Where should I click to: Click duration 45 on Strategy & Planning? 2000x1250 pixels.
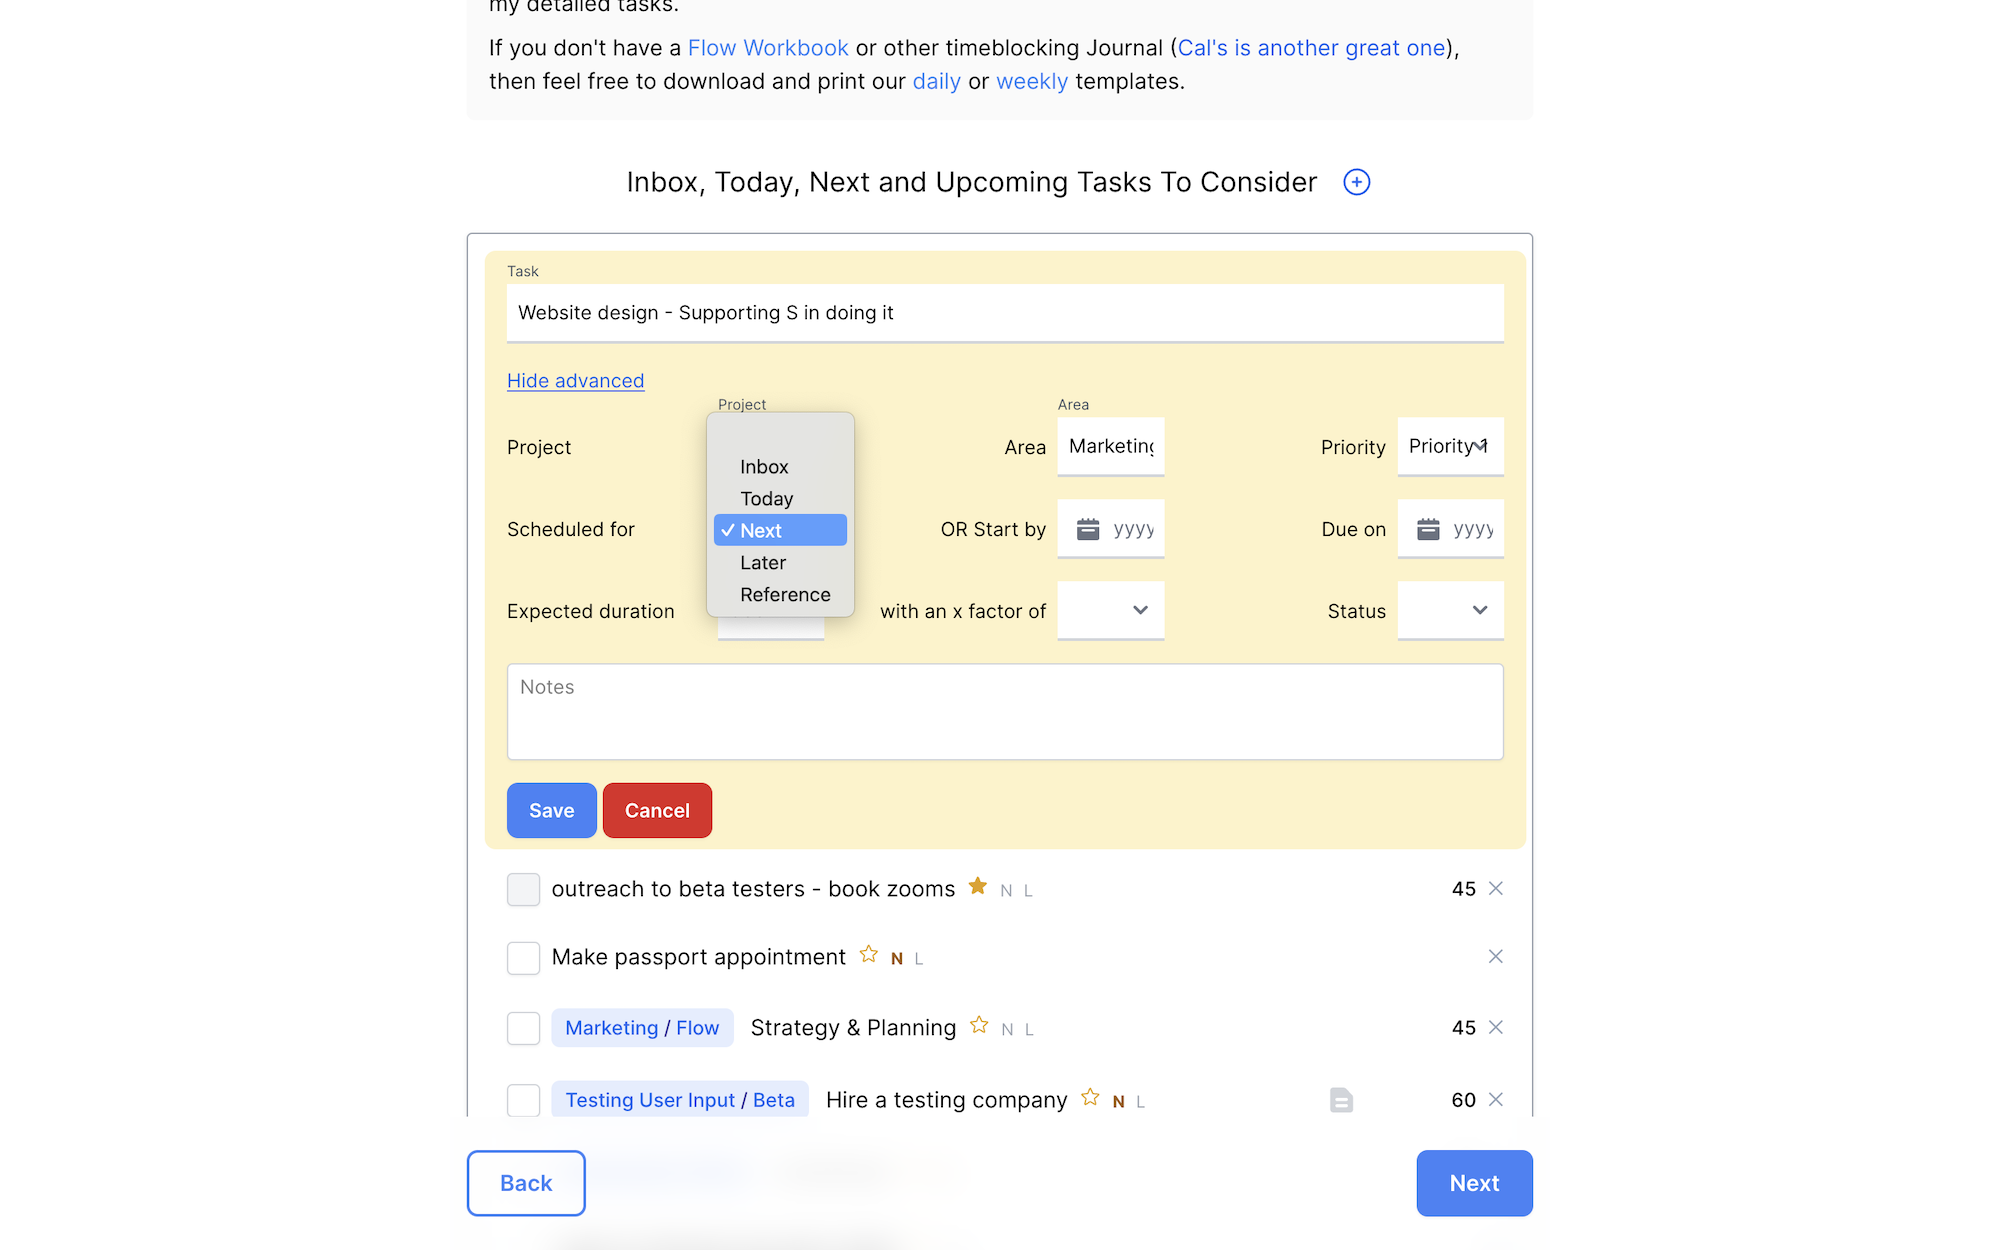click(1463, 1028)
